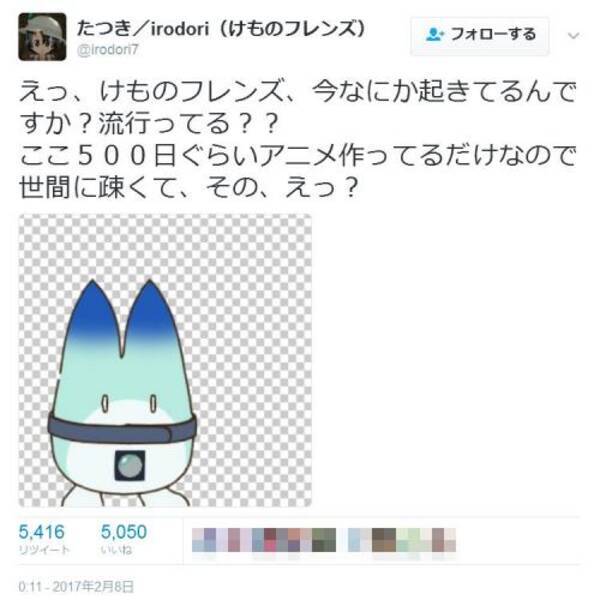Open the @irodori7 handle link
The height and width of the screenshot is (600, 600).
pyautogui.click(x=107, y=50)
